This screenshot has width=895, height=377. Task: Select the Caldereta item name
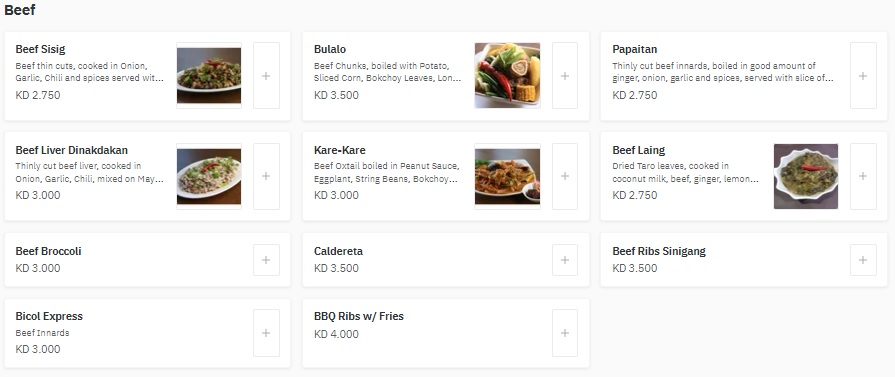click(338, 251)
